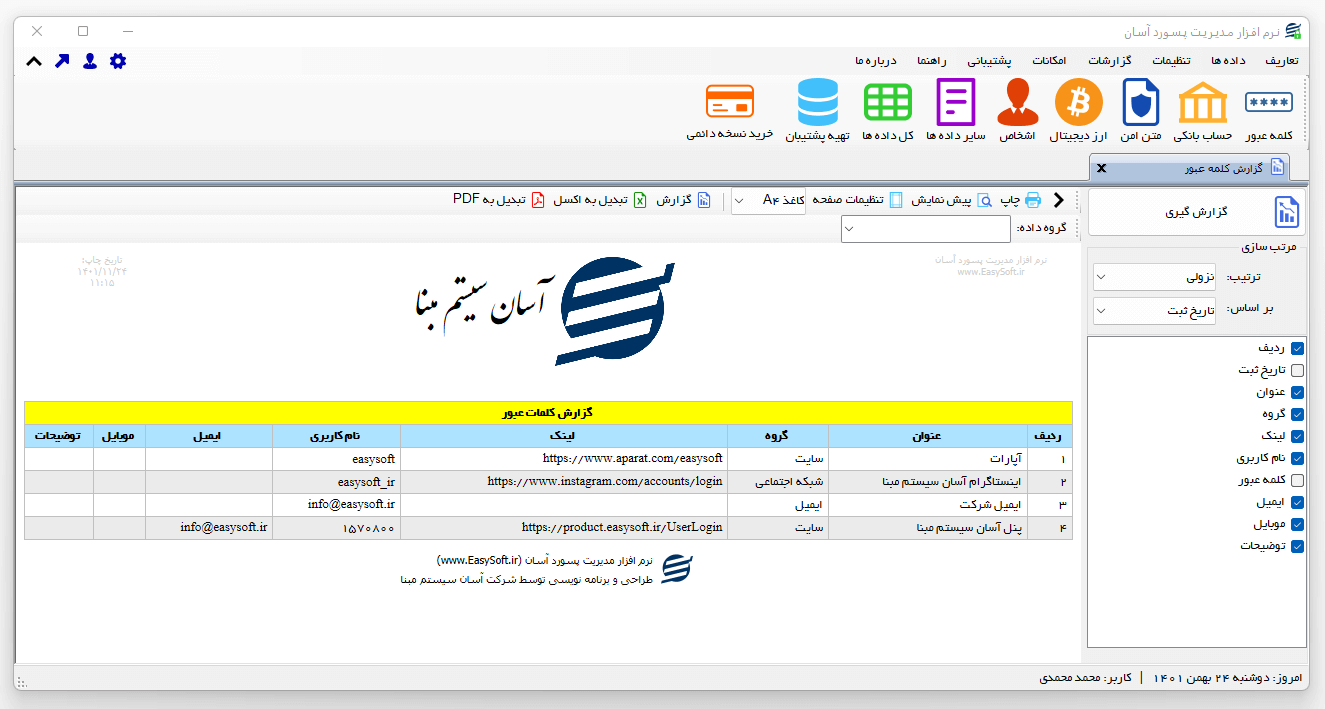Image resolution: width=1325 pixels, height=709 pixels.
Task: Toggle the توضیحات (Notes) checkbox
Action: [x=1298, y=546]
